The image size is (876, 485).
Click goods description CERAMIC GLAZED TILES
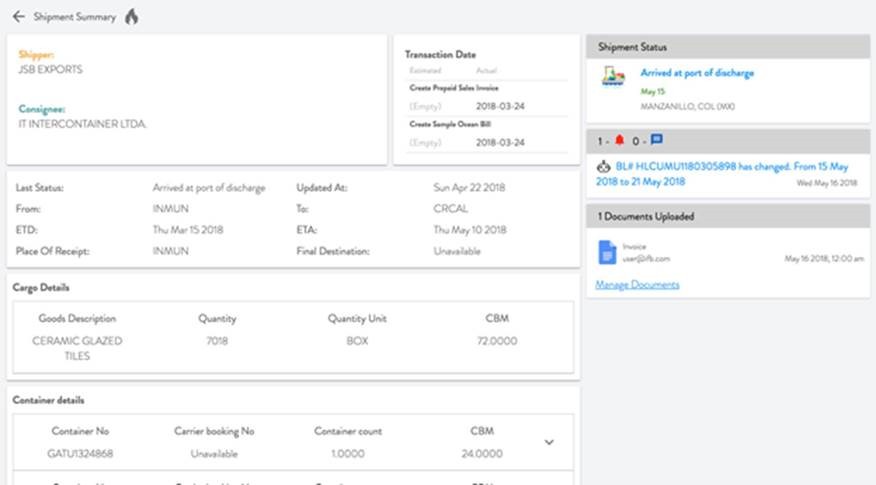pyautogui.click(x=77, y=348)
